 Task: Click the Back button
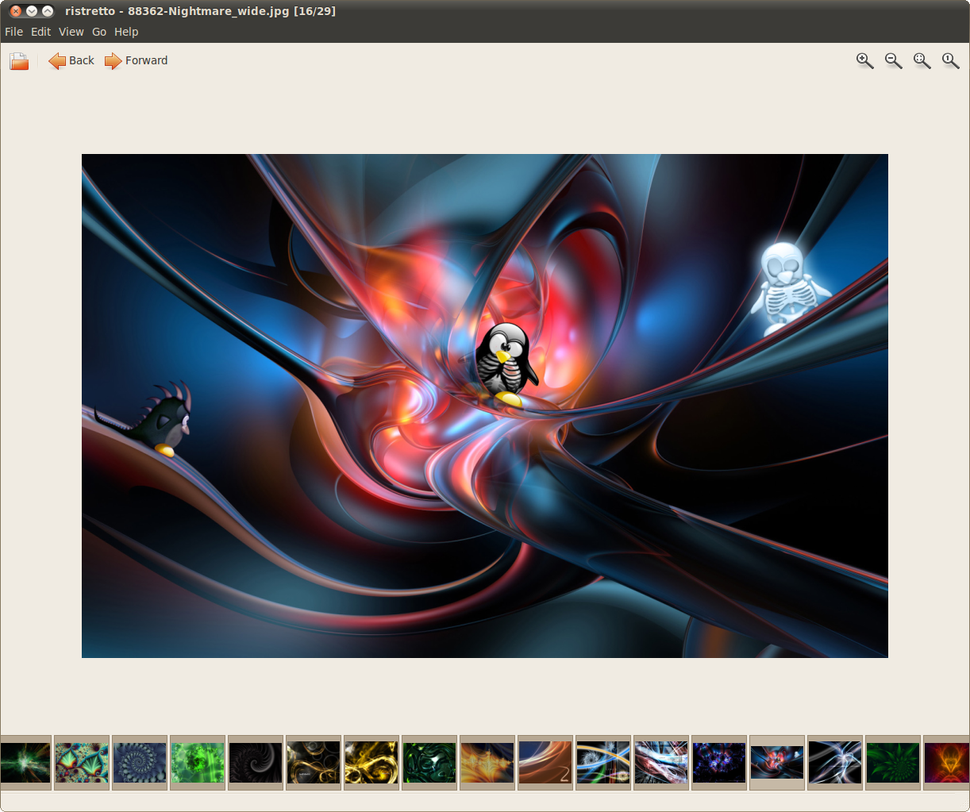[x=70, y=60]
